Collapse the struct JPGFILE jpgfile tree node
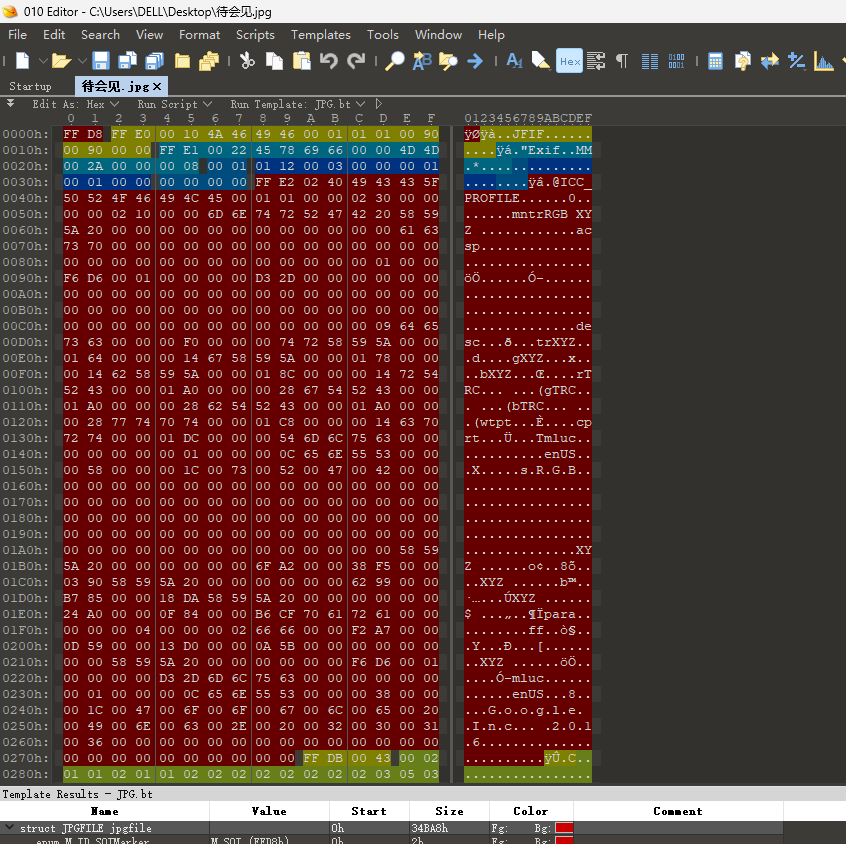This screenshot has height=844, width=846. tap(9, 827)
